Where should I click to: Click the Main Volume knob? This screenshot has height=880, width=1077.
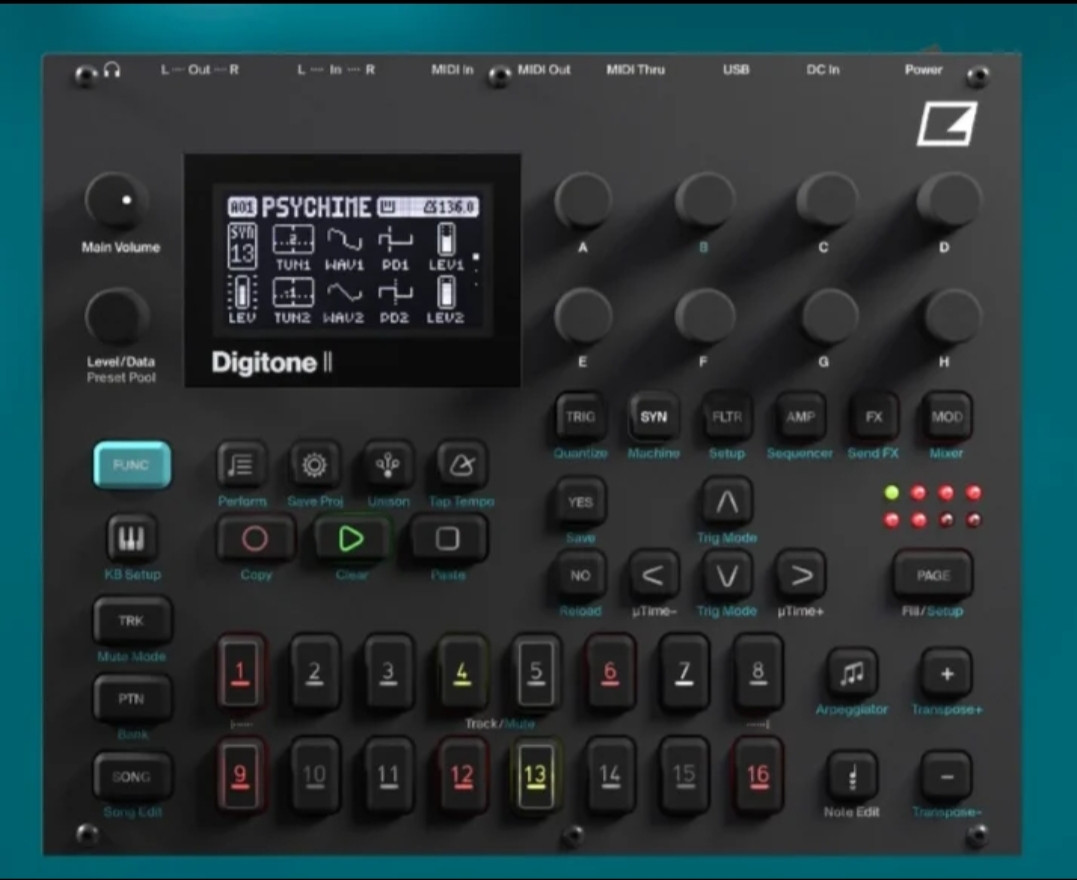[117, 203]
